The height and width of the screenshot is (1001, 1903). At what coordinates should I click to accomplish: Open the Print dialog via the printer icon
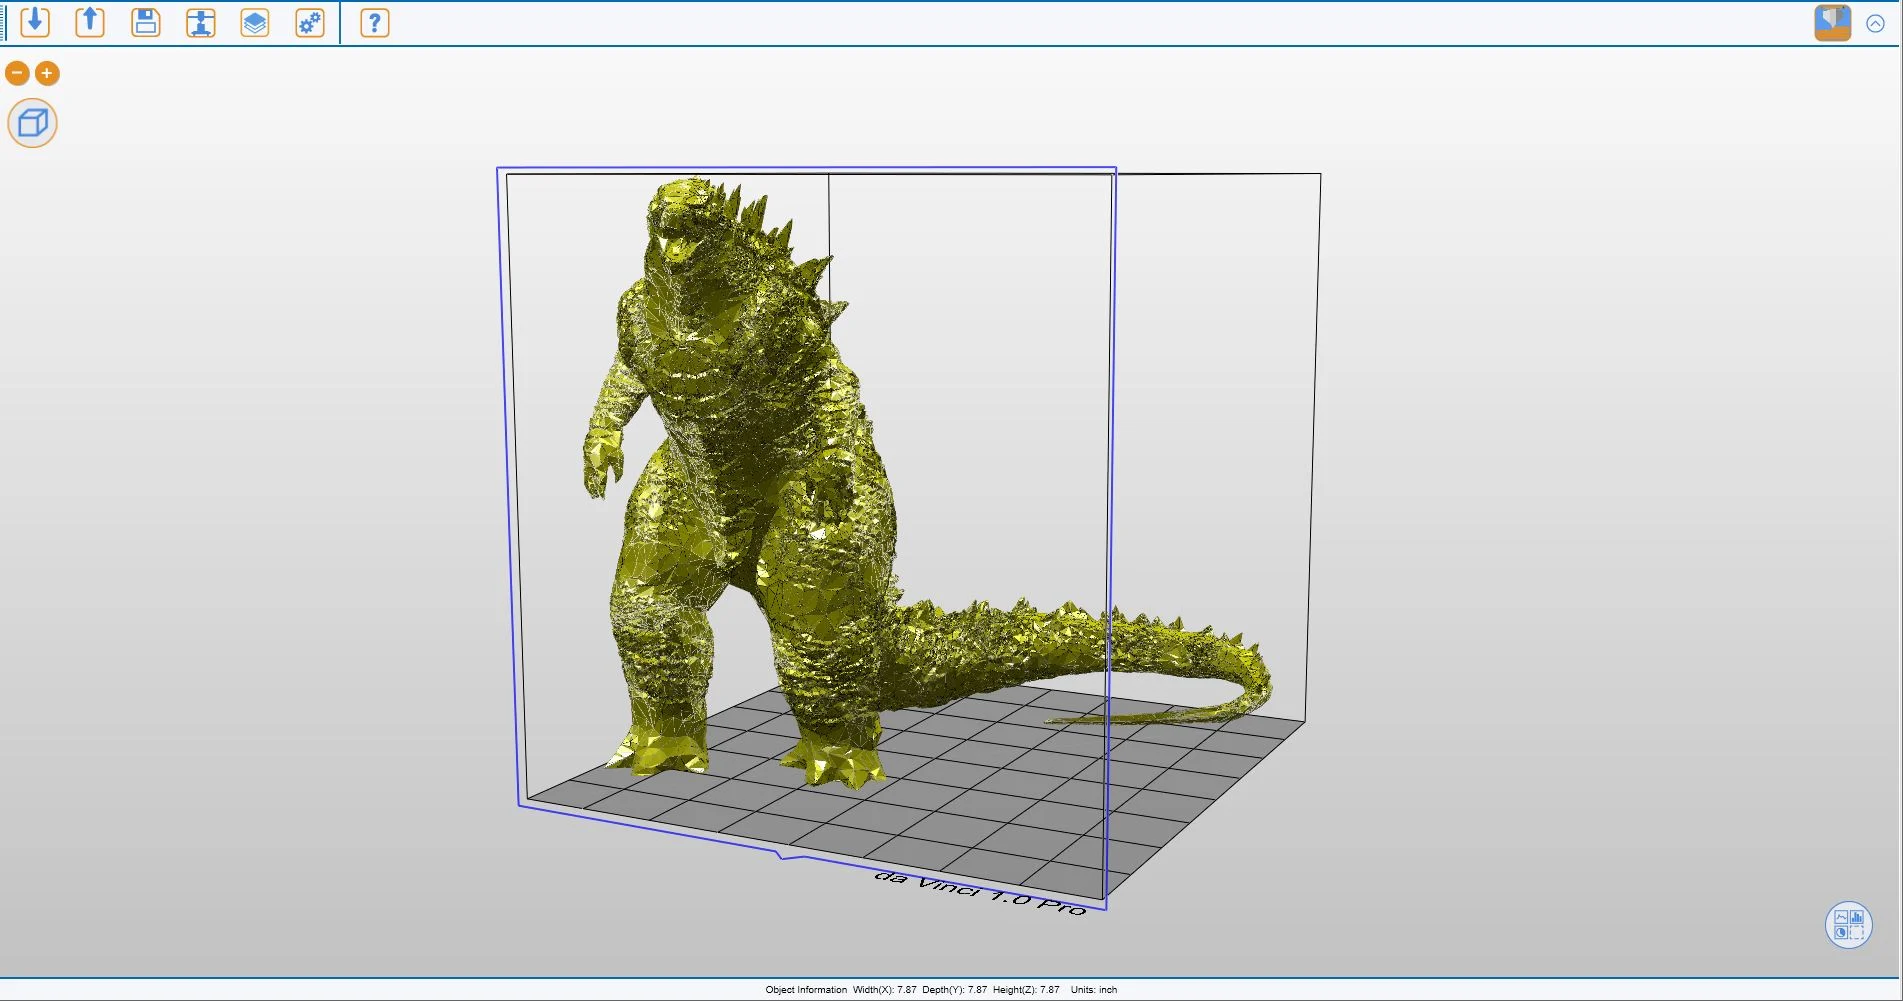click(201, 22)
